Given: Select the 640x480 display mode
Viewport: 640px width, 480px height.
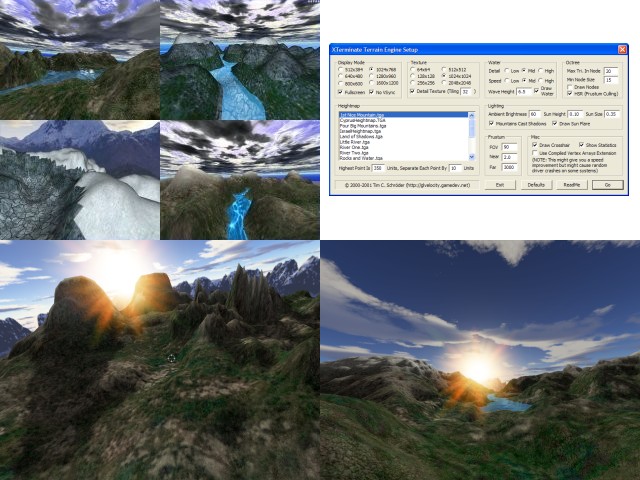Looking at the screenshot, I should pos(341,76).
